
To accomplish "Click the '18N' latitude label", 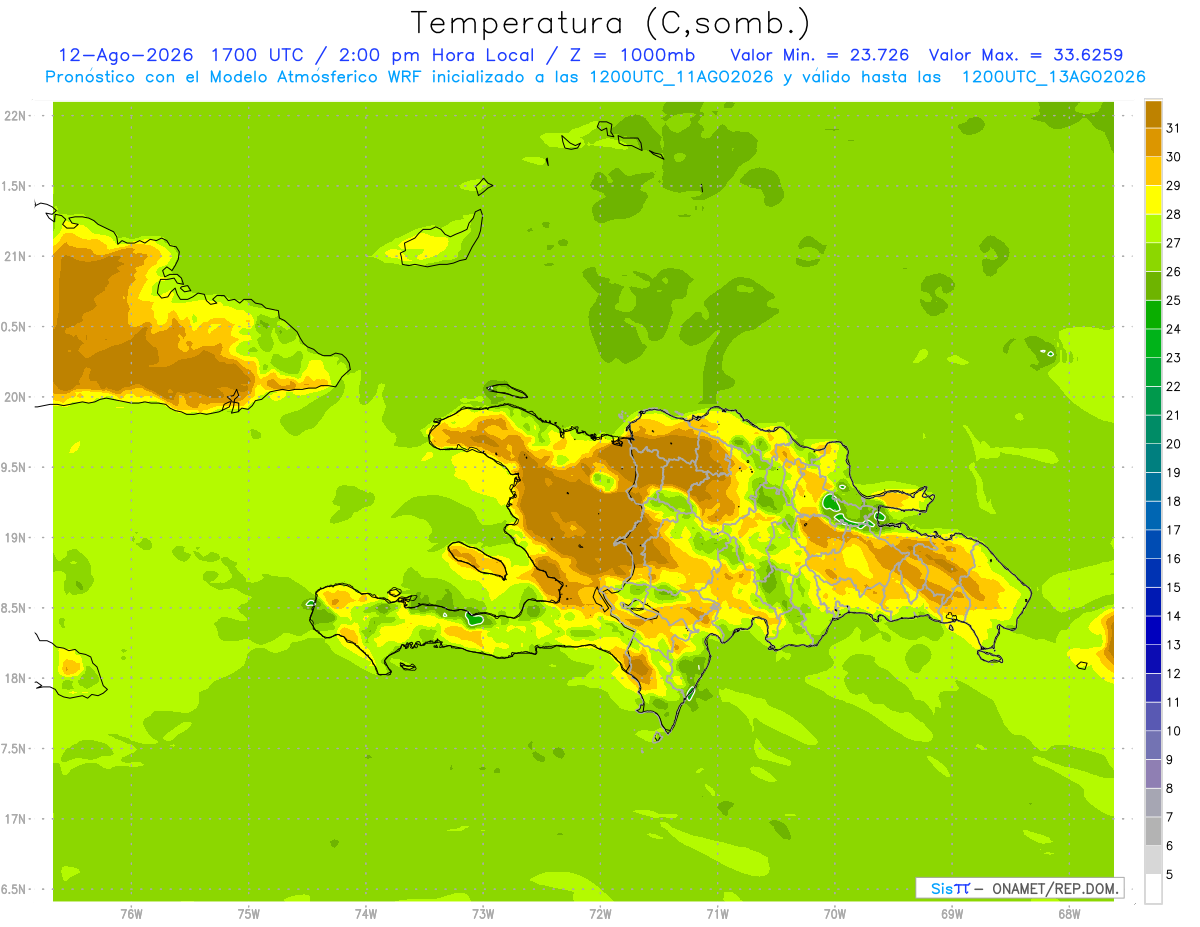I will [x=16, y=678].
